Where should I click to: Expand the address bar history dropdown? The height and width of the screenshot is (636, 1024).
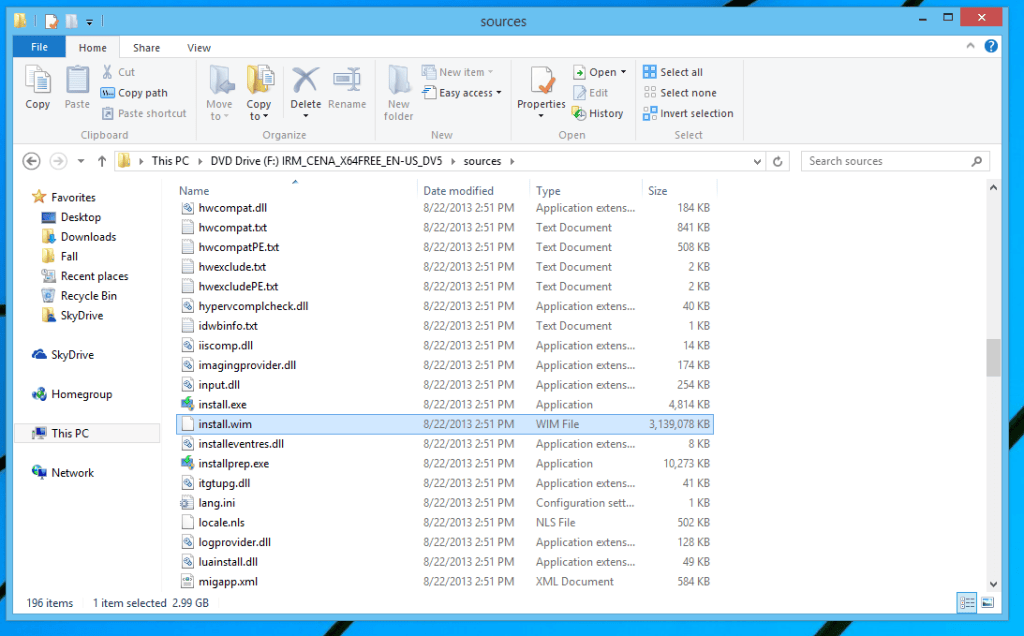pos(757,161)
